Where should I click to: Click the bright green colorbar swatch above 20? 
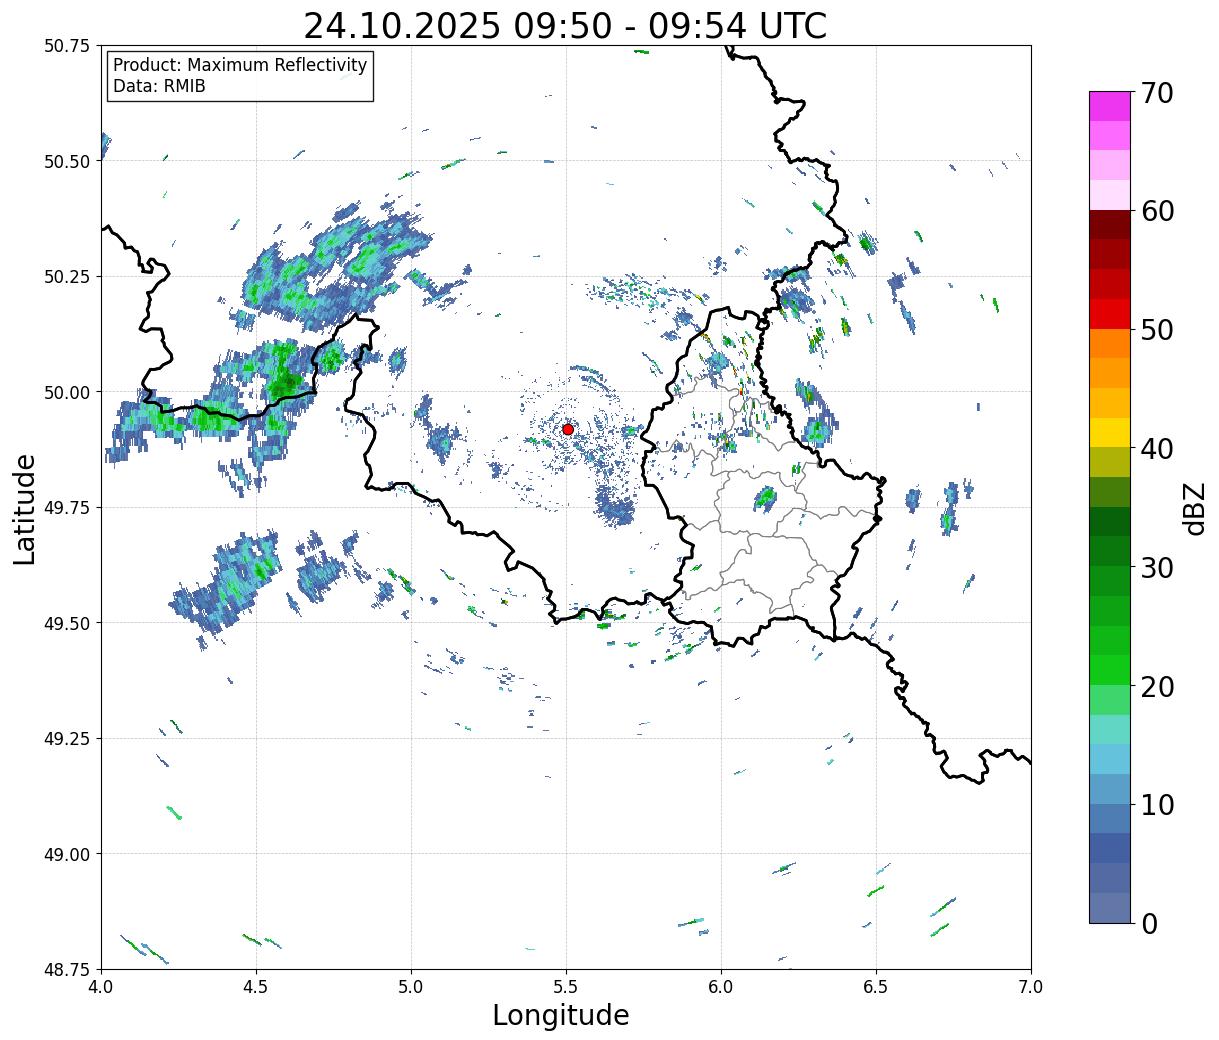coord(1110,669)
